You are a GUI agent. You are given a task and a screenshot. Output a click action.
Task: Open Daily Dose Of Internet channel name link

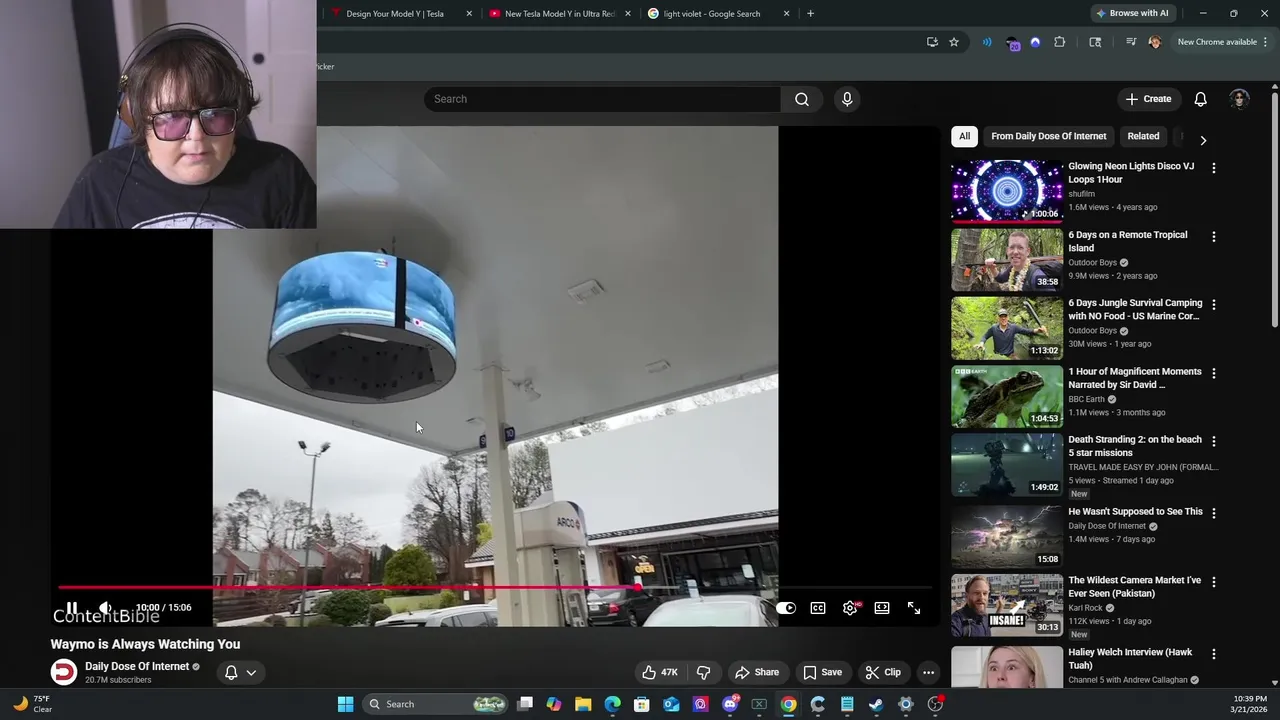pyautogui.click(x=137, y=667)
